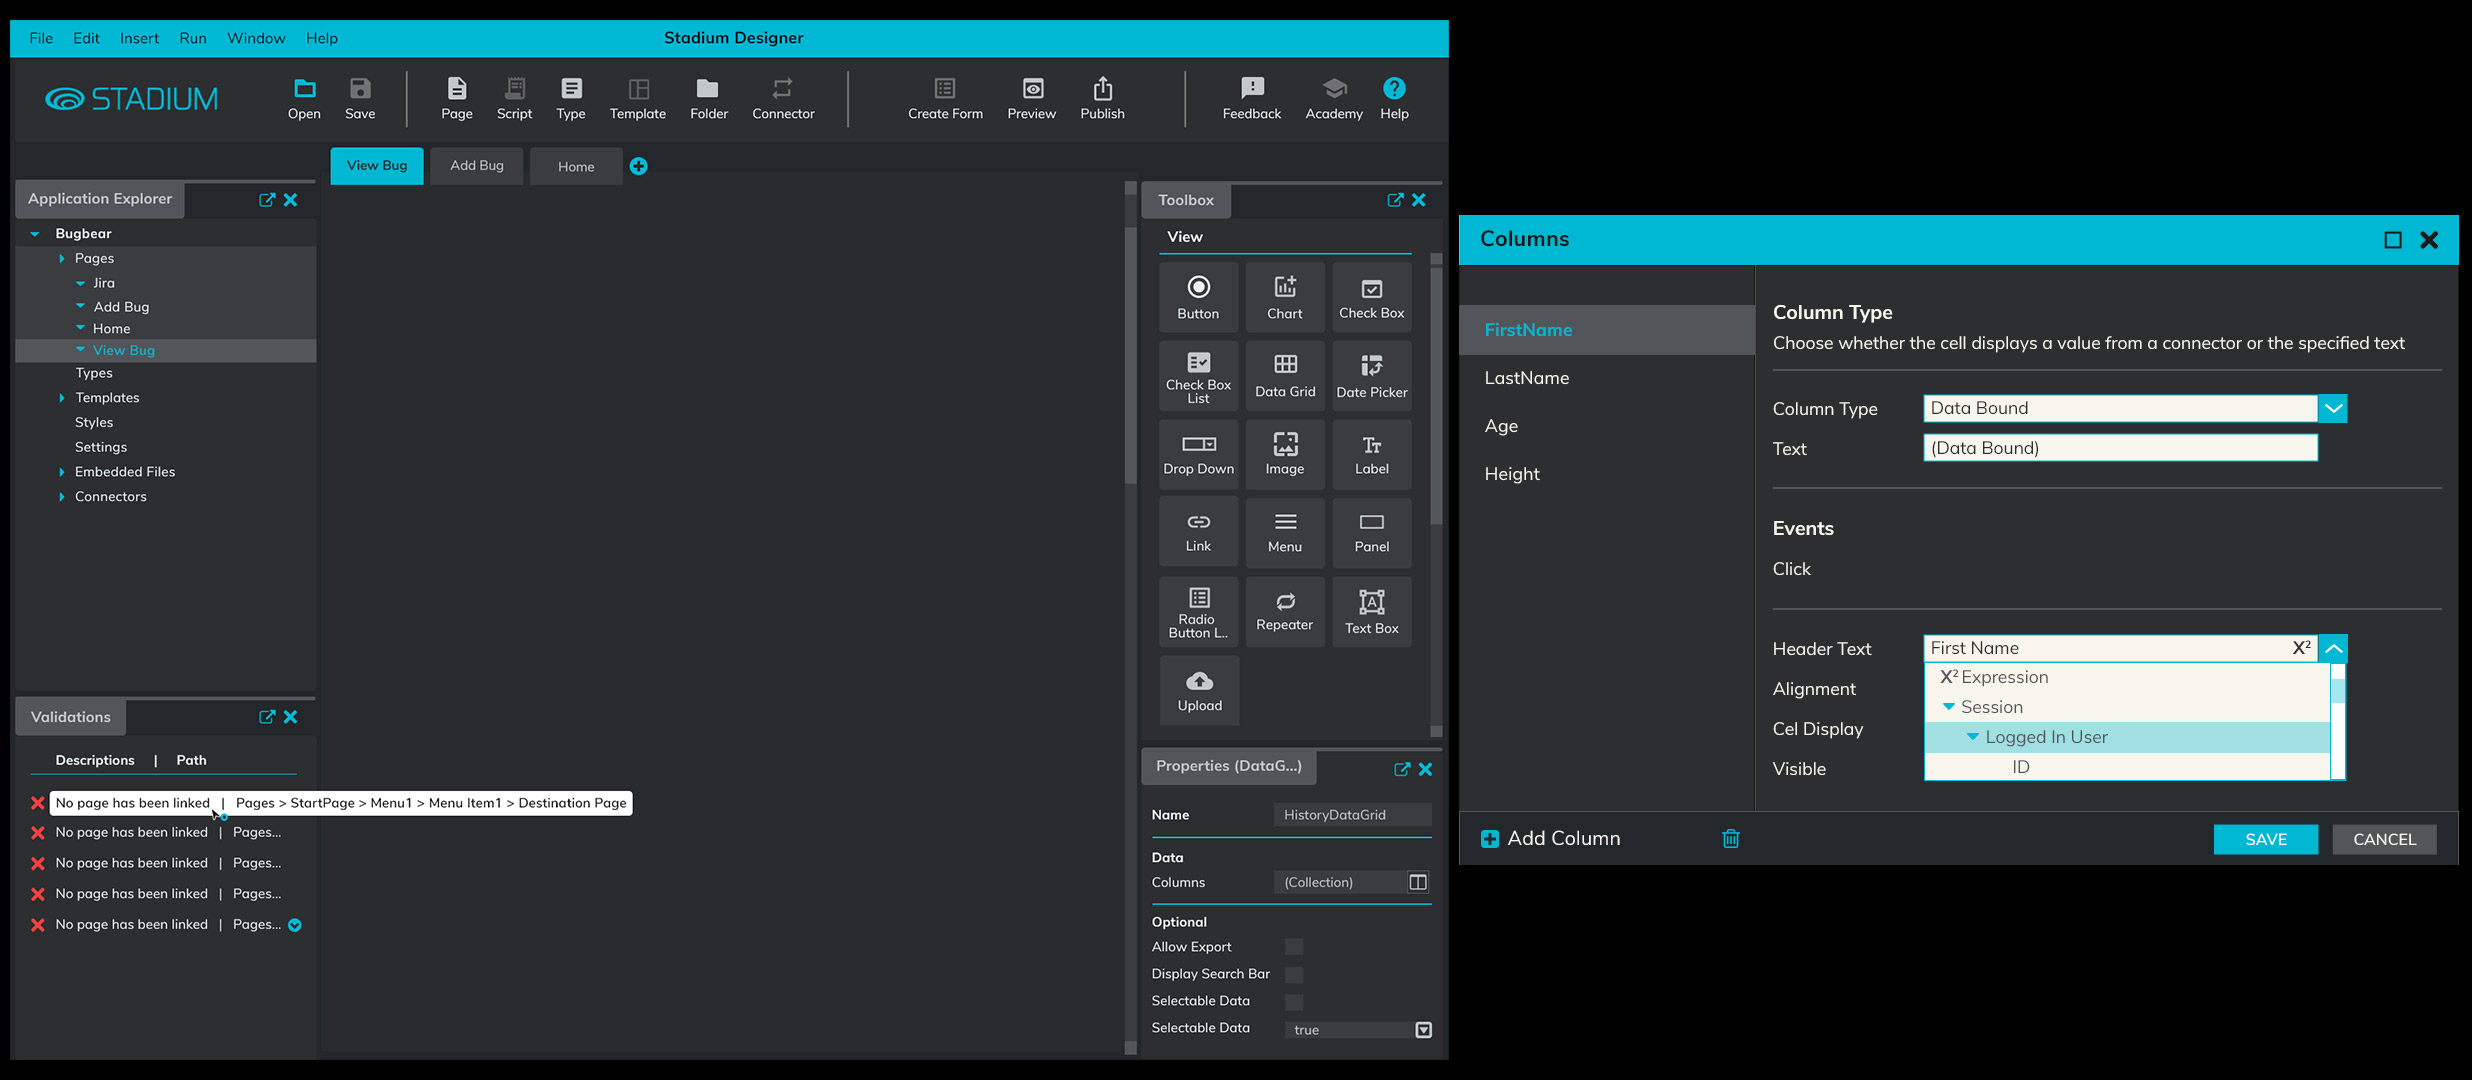Switch to the Home tab

click(x=575, y=166)
